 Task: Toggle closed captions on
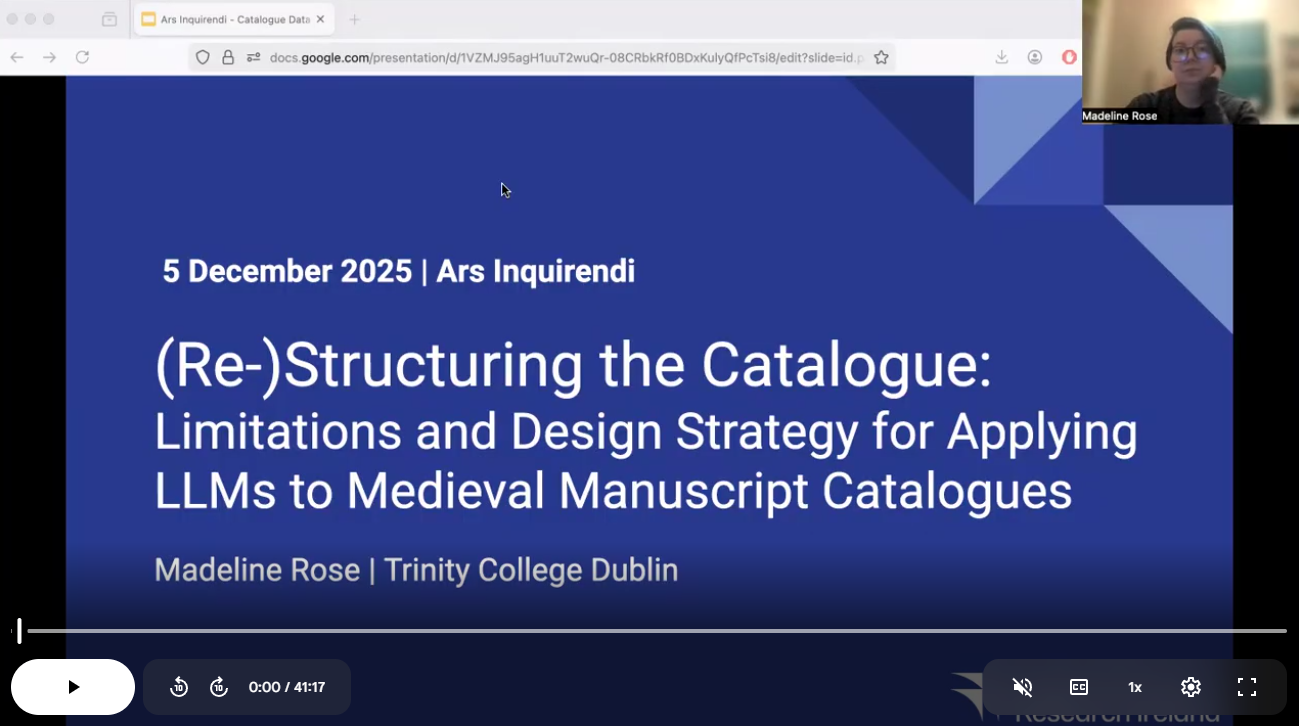[1079, 687]
